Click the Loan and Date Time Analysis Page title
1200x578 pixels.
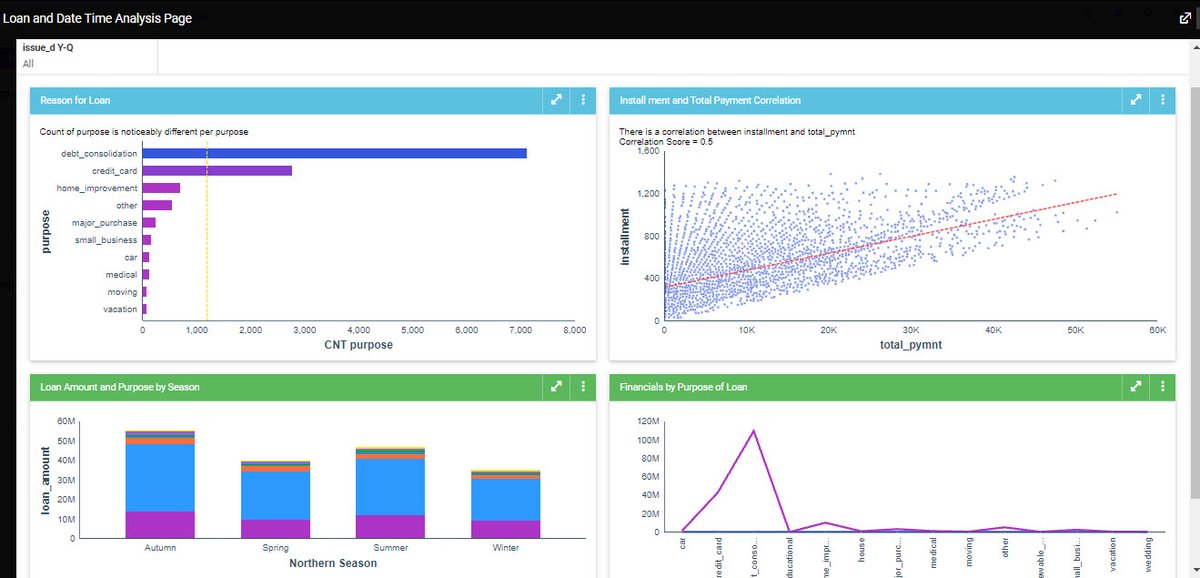pos(97,17)
